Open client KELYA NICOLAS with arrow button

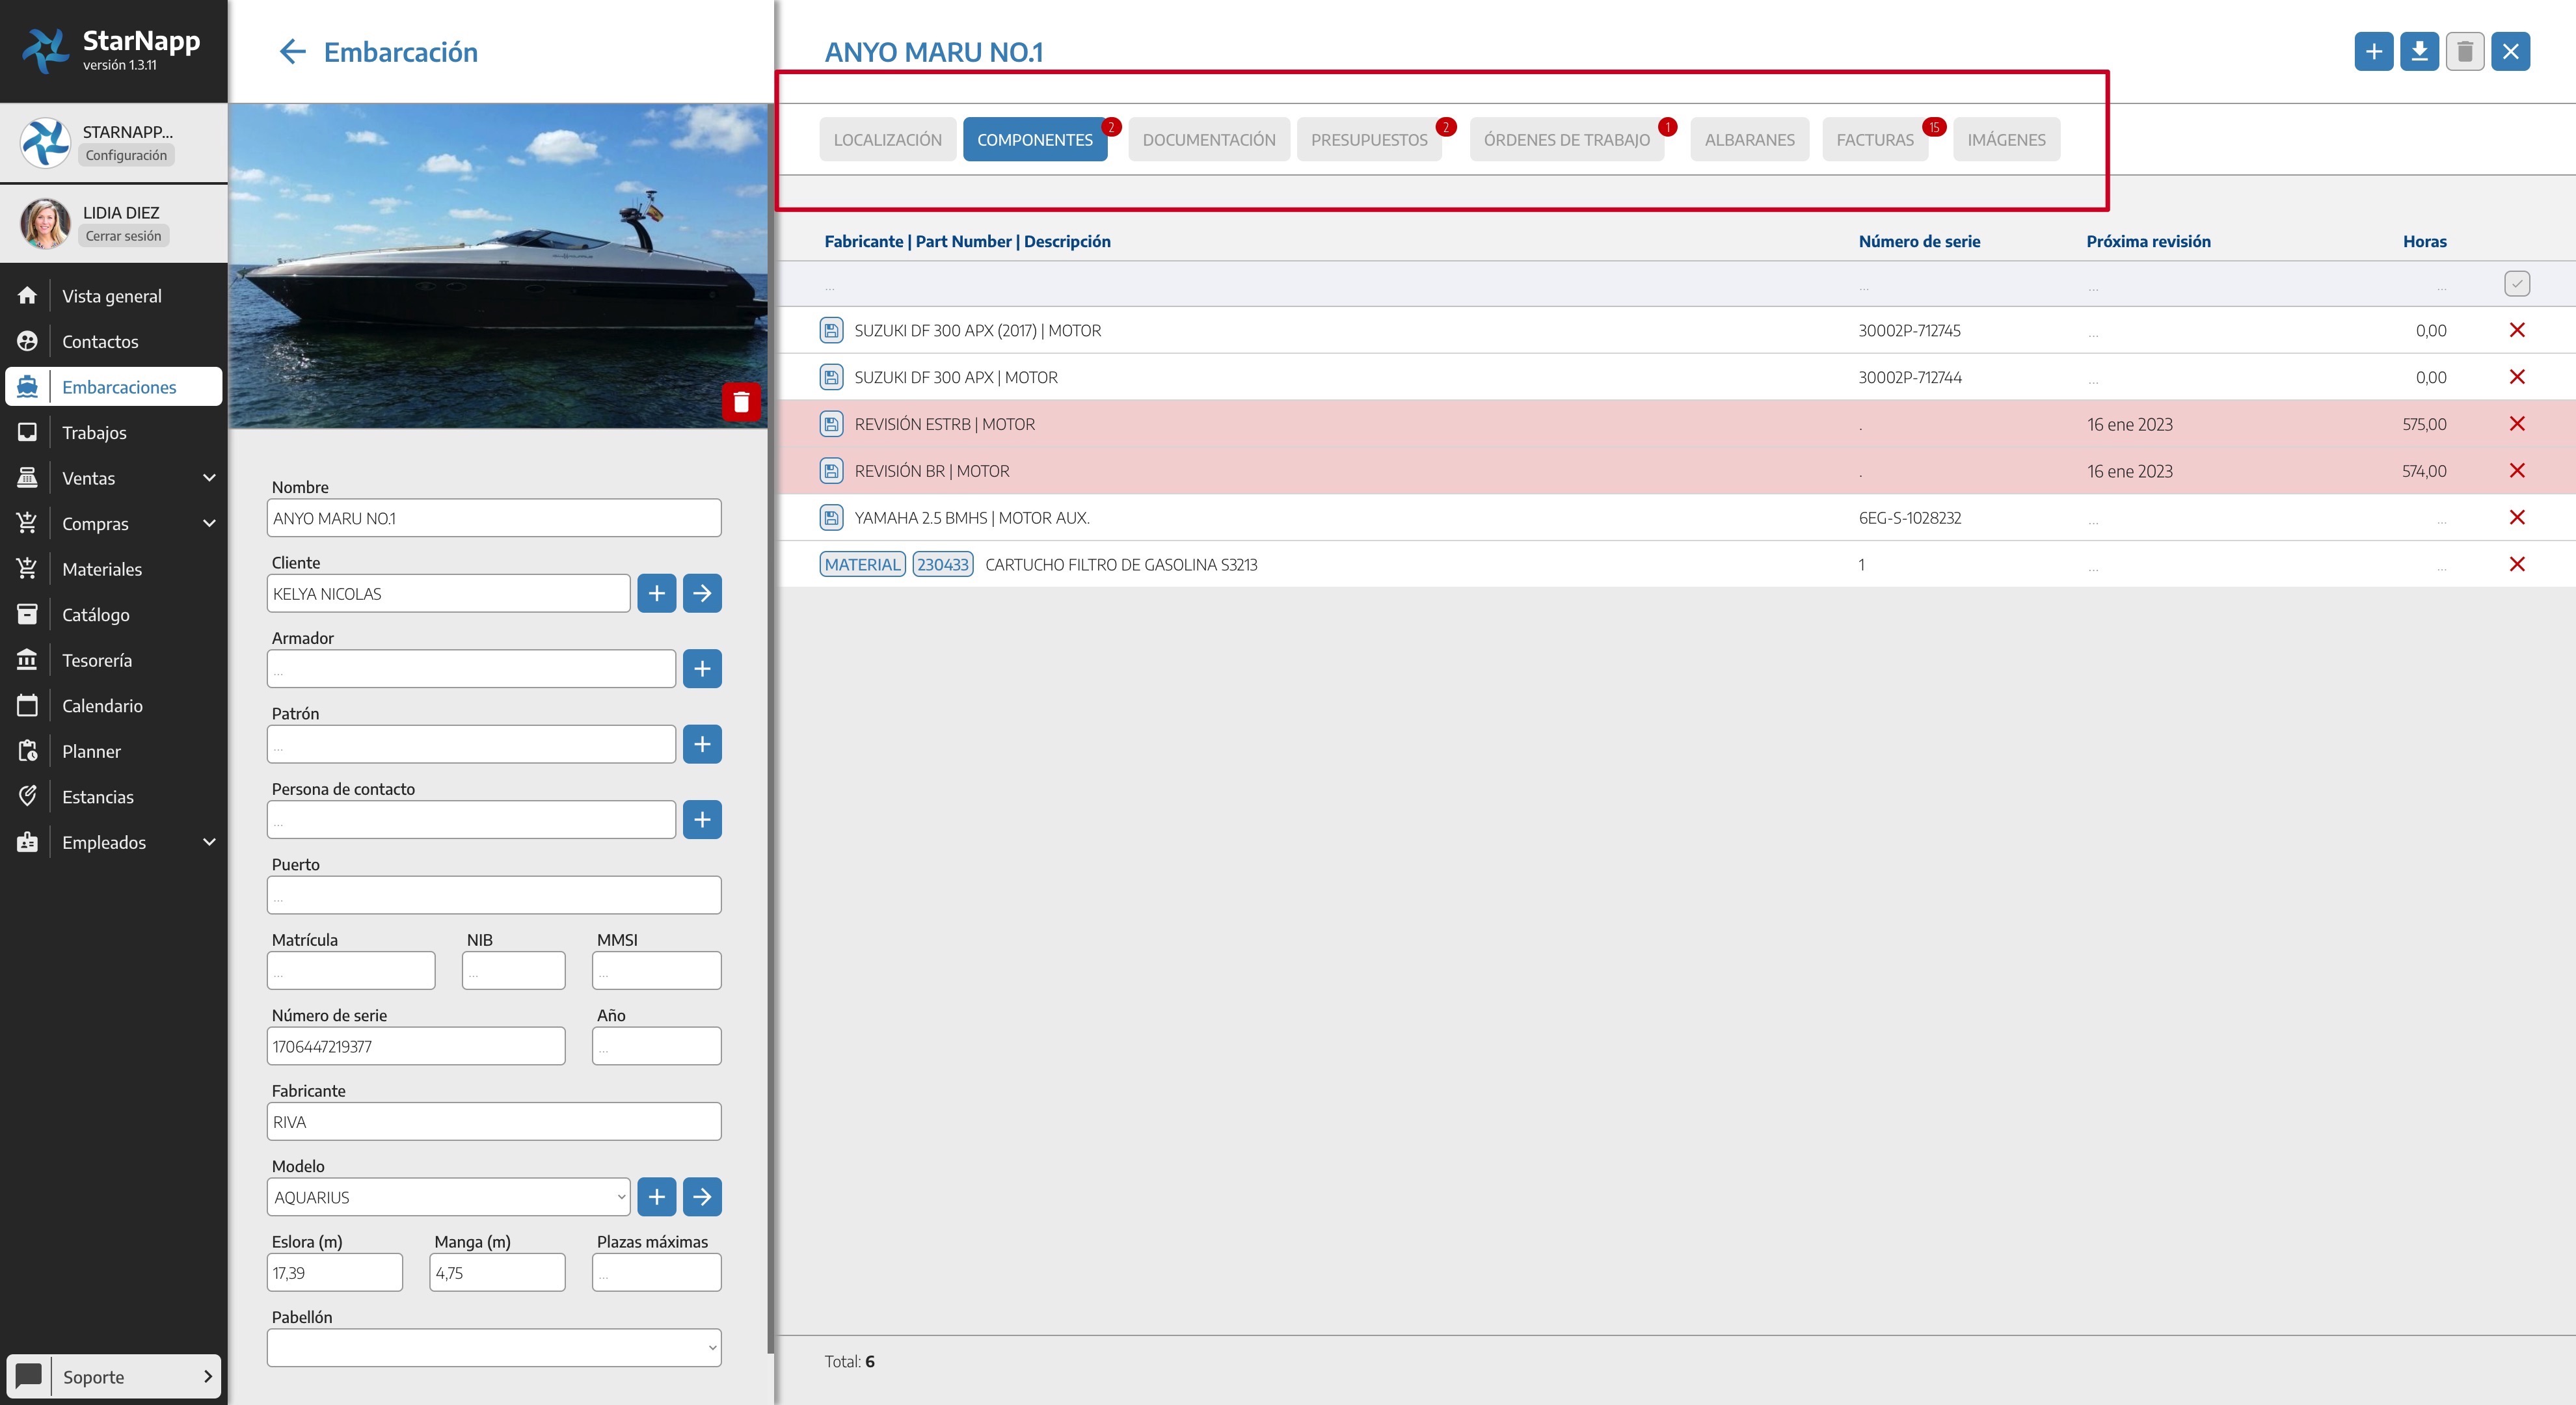[702, 593]
